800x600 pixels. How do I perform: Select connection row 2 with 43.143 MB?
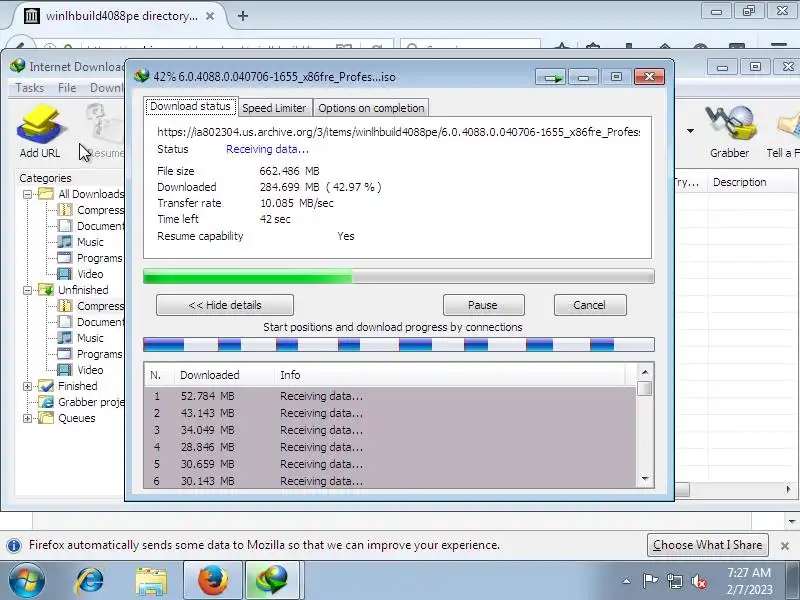click(390, 413)
